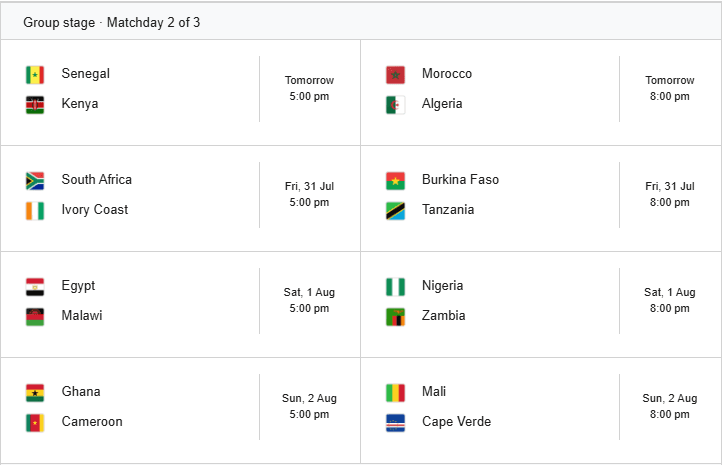Click the South Africa flag icon

coord(35,181)
